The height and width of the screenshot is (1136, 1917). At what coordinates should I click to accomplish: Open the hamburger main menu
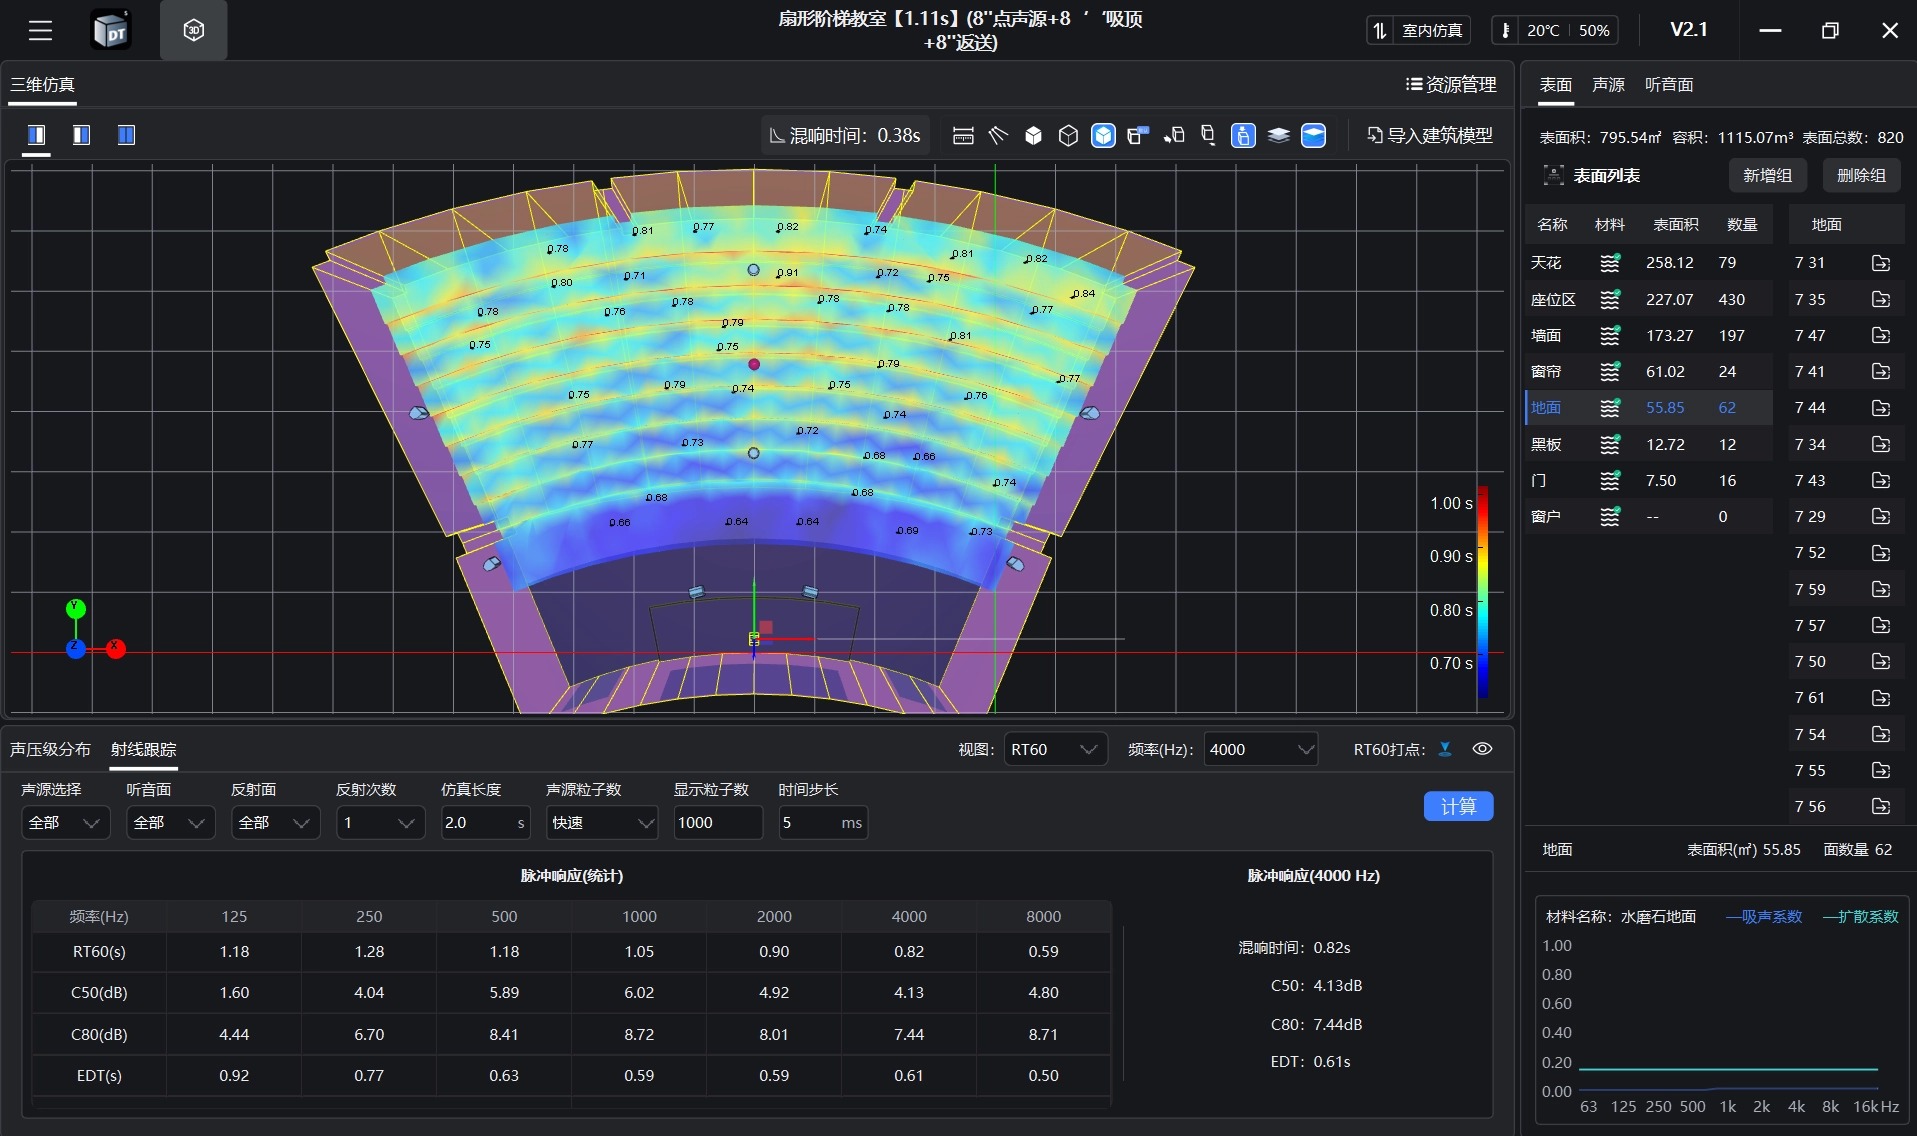(x=40, y=31)
